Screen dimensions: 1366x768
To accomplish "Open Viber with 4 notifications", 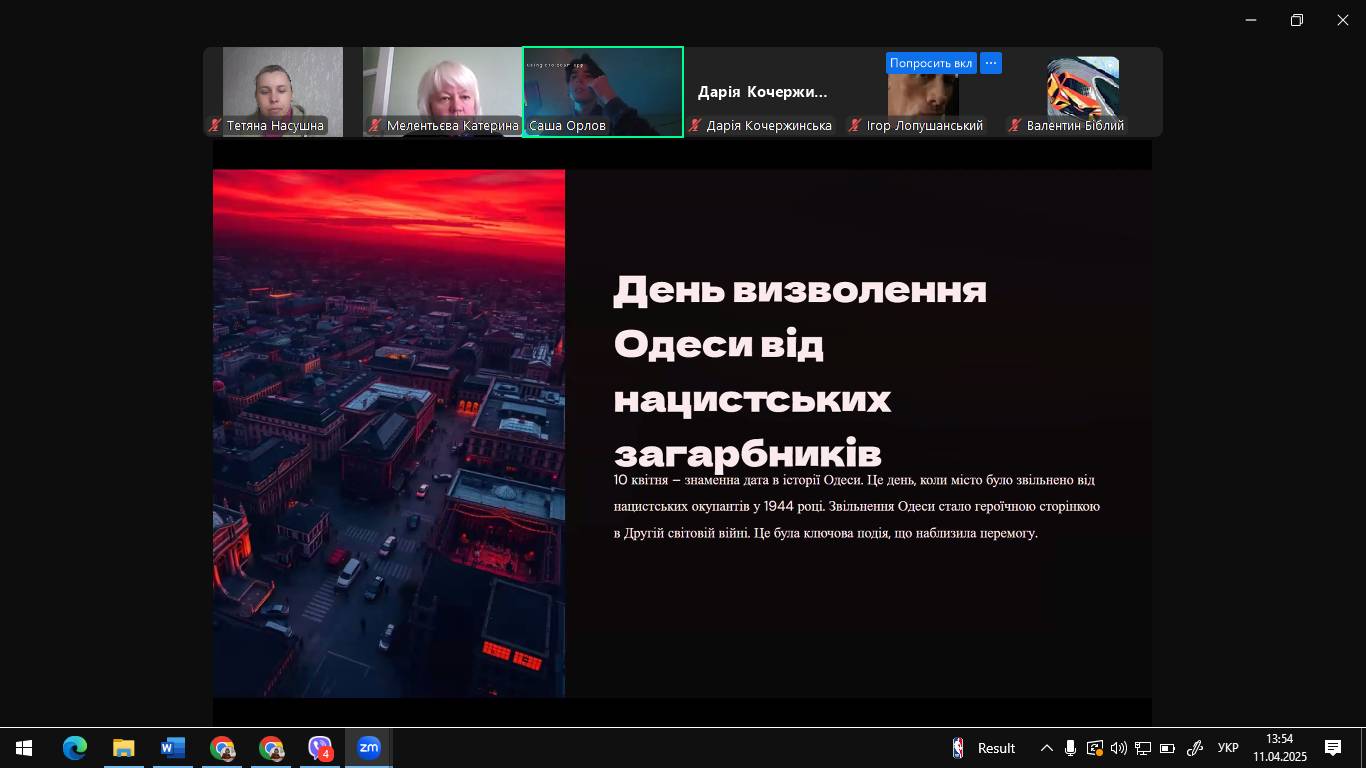I will [320, 748].
